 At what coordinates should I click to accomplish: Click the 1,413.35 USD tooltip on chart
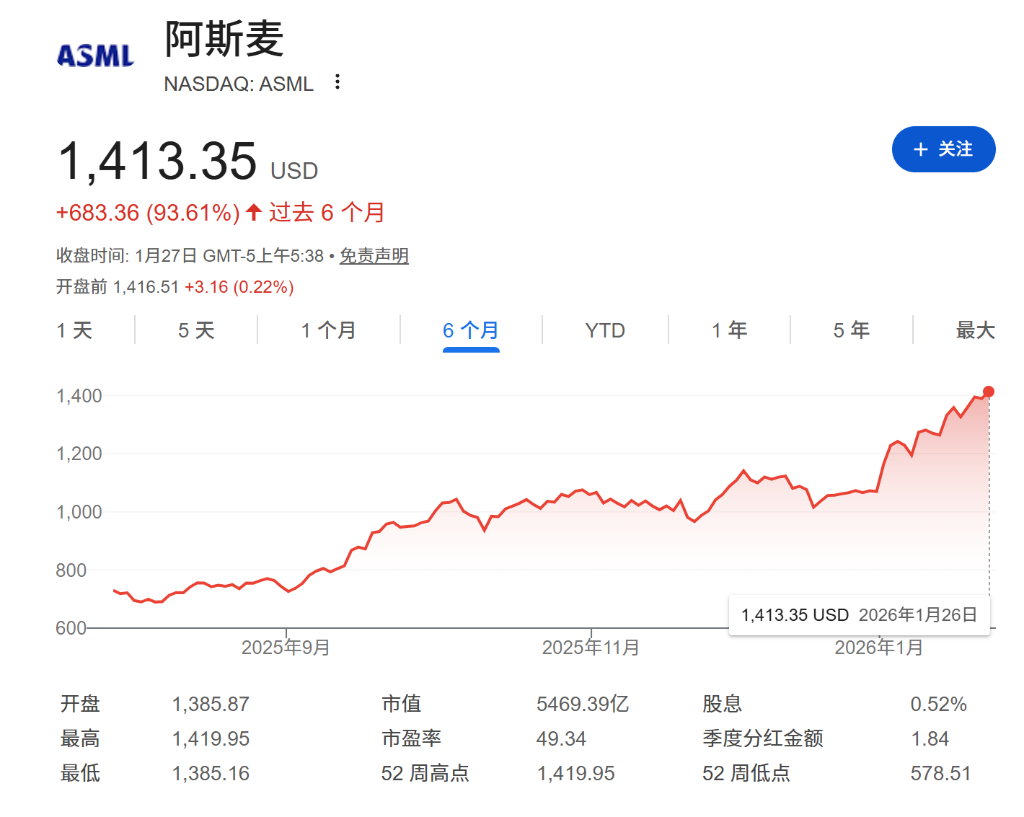tap(858, 614)
